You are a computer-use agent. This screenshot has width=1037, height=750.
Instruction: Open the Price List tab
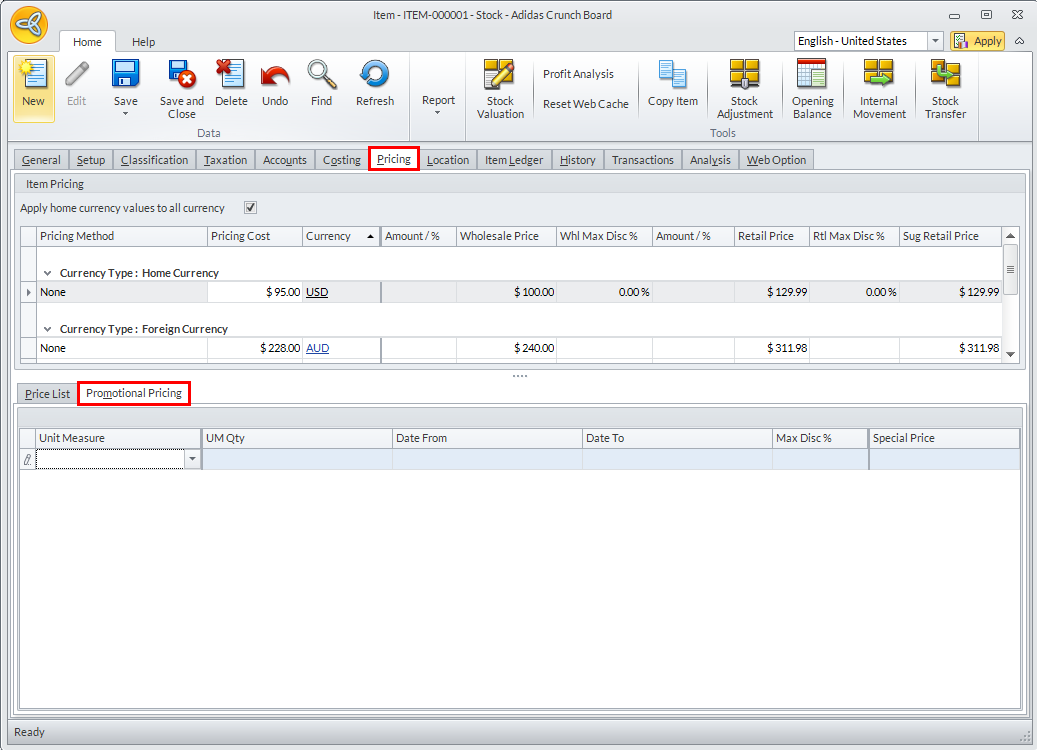pos(47,394)
